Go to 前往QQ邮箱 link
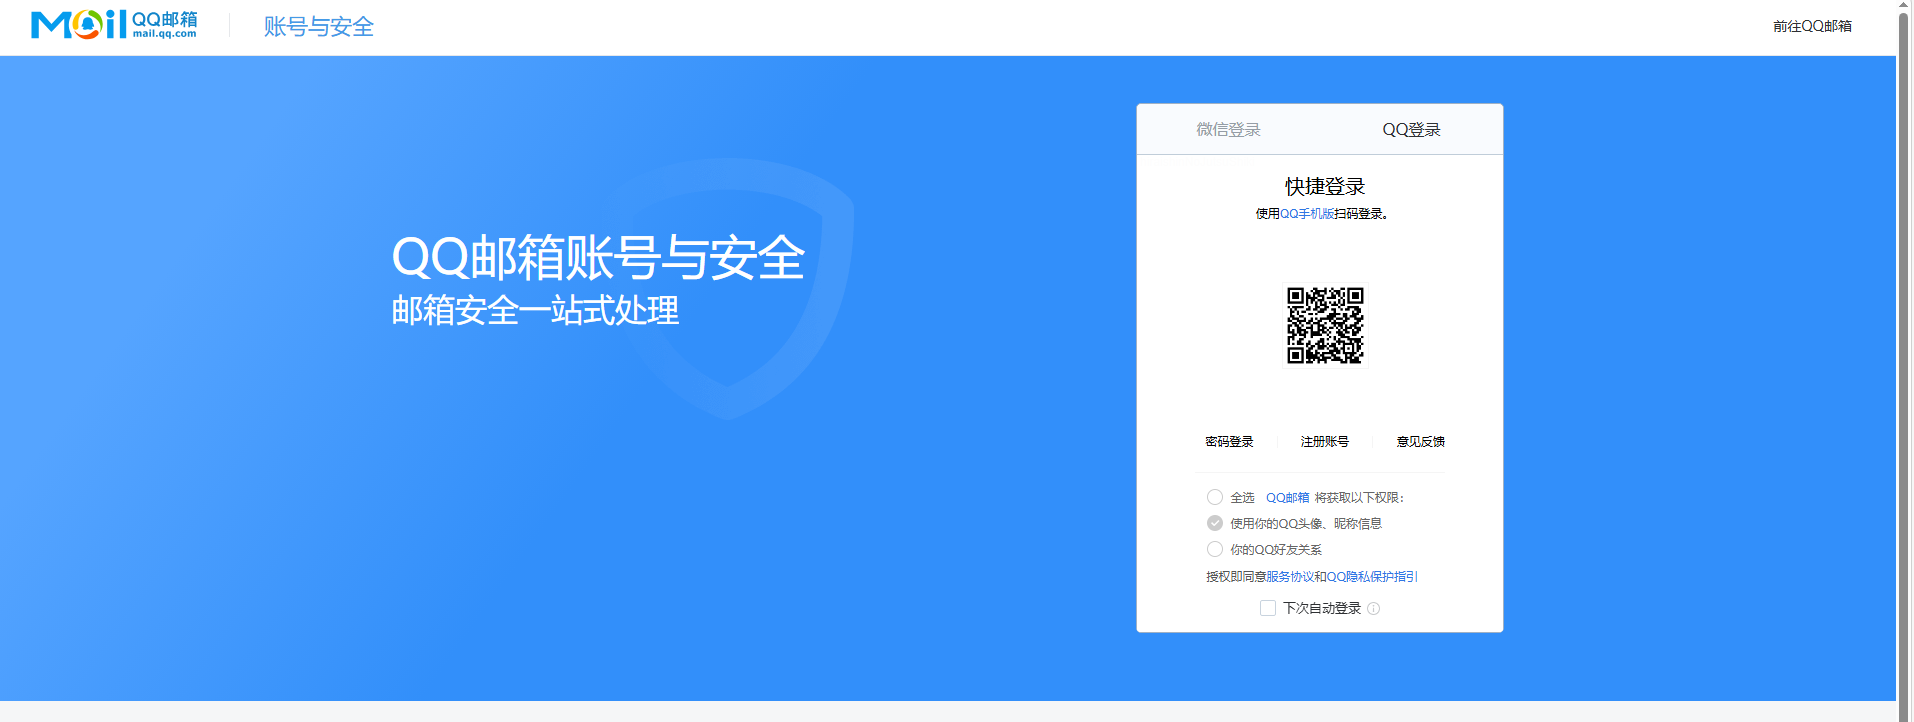This screenshot has height=722, width=1914. pyautogui.click(x=1812, y=26)
